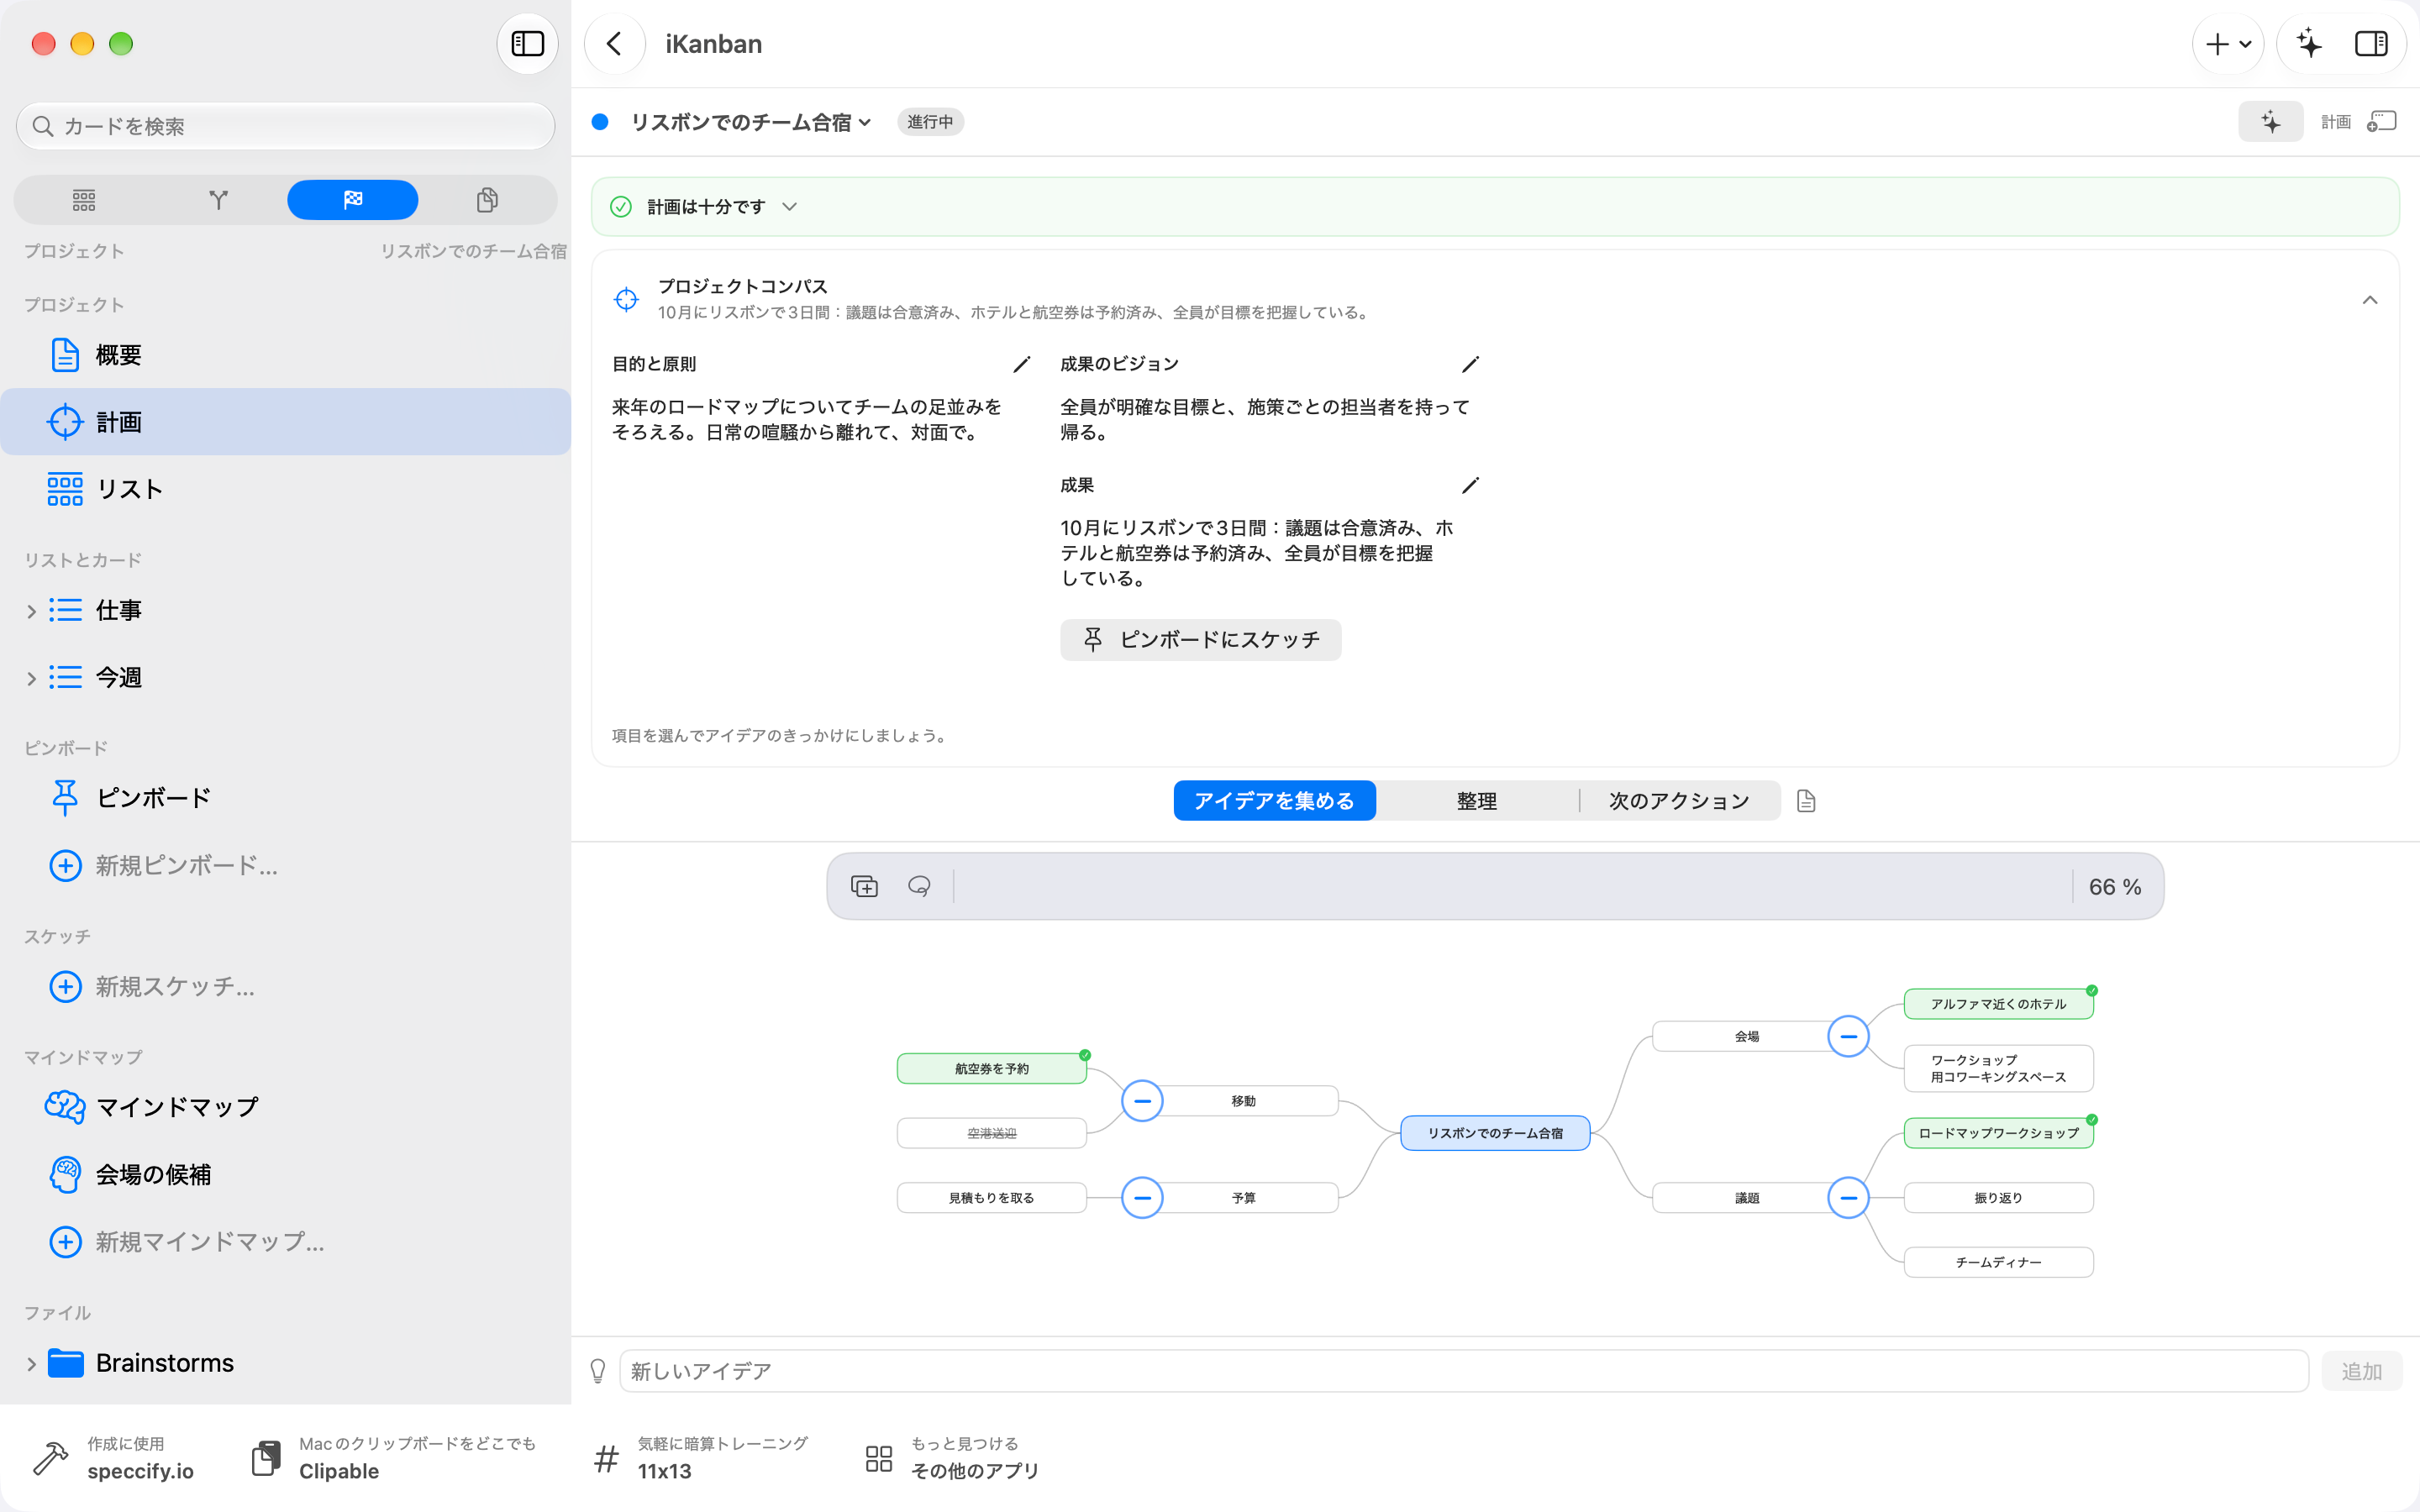Toggle the right inspector panel icon
The image size is (2420, 1512).
(x=2371, y=44)
